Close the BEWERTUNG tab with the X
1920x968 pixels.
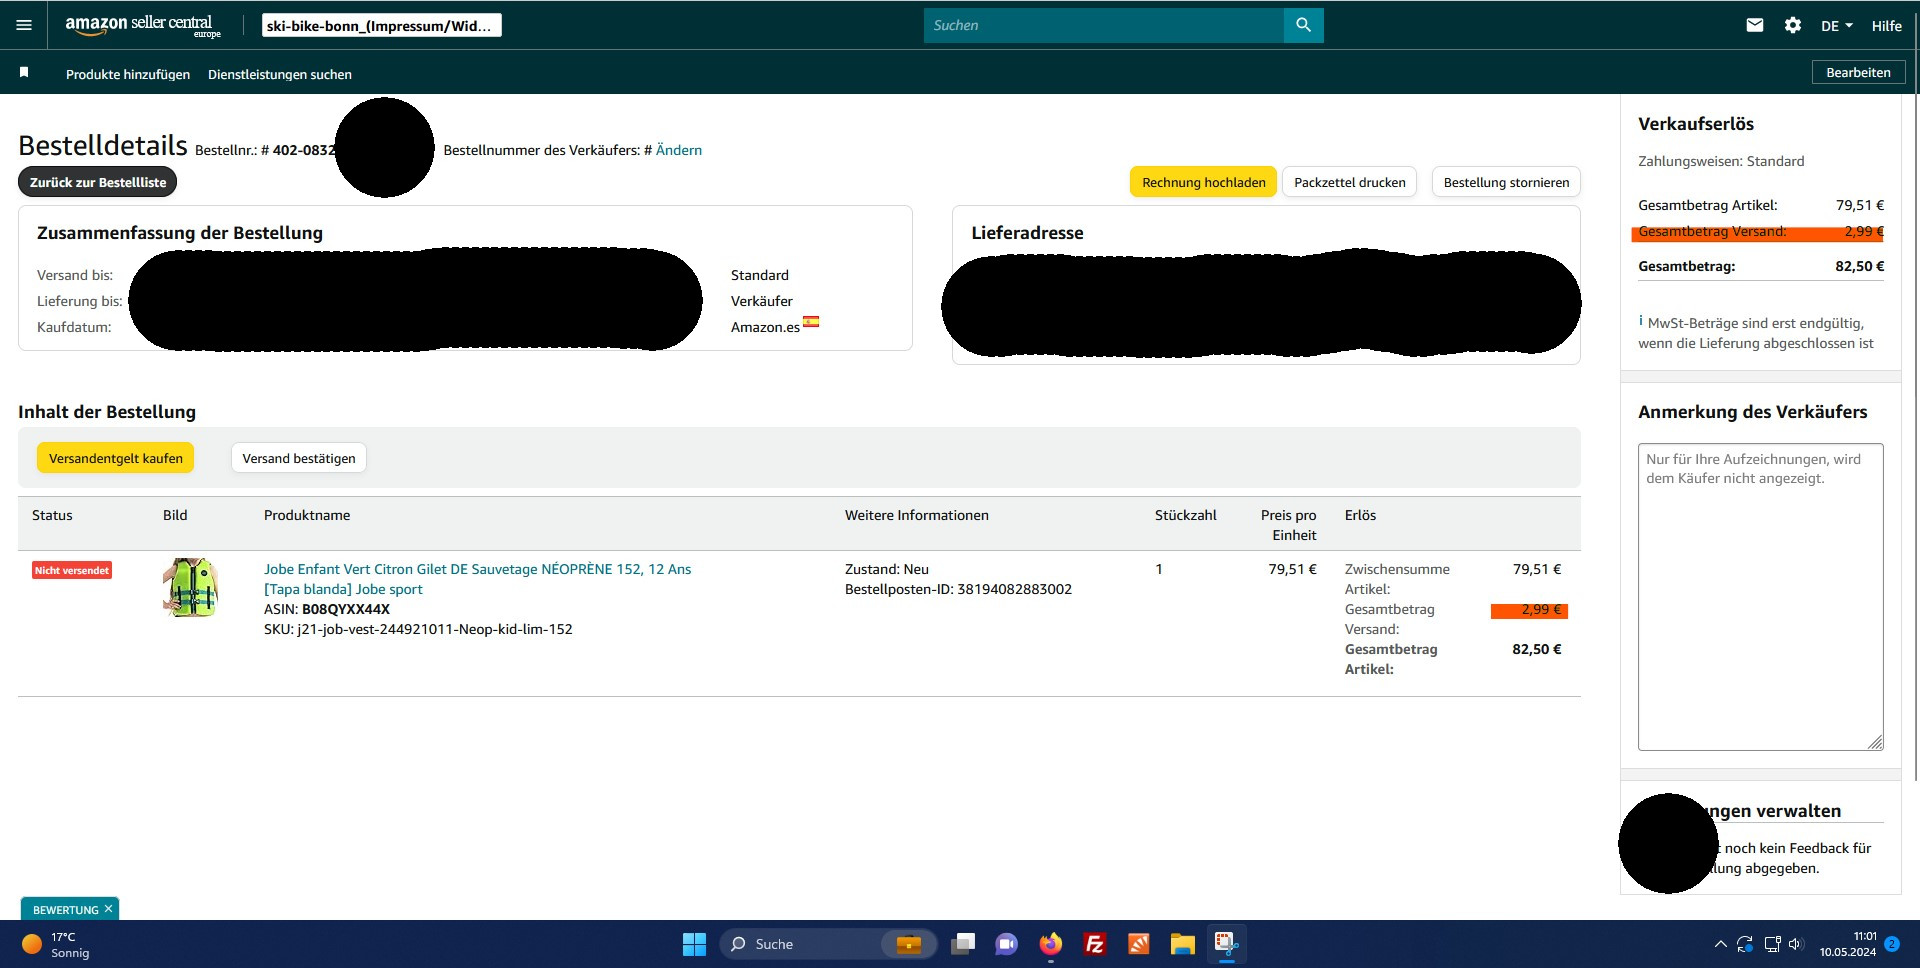click(x=108, y=909)
